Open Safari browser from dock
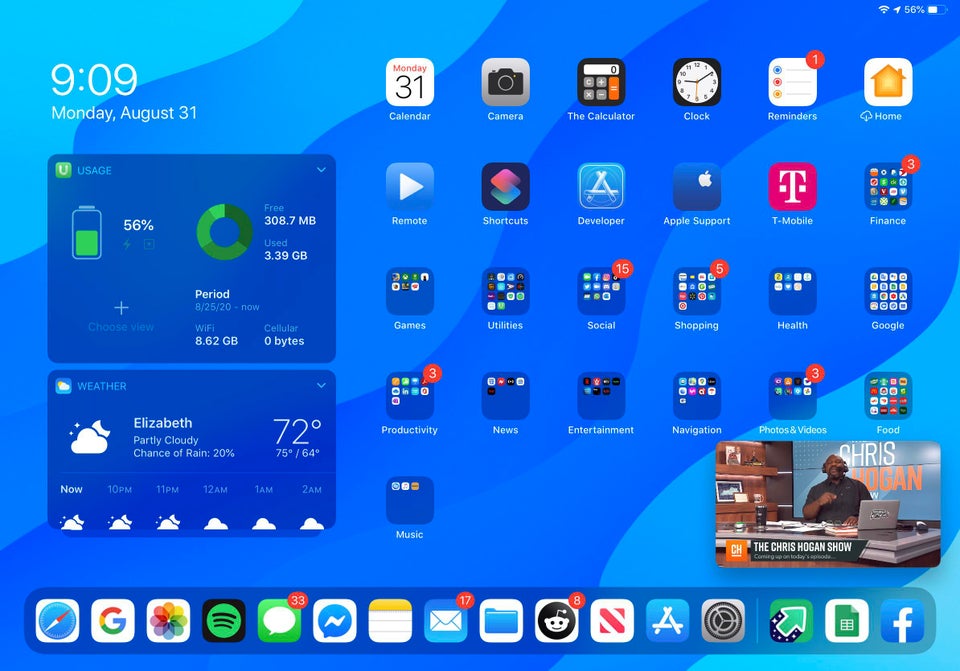 58,621
